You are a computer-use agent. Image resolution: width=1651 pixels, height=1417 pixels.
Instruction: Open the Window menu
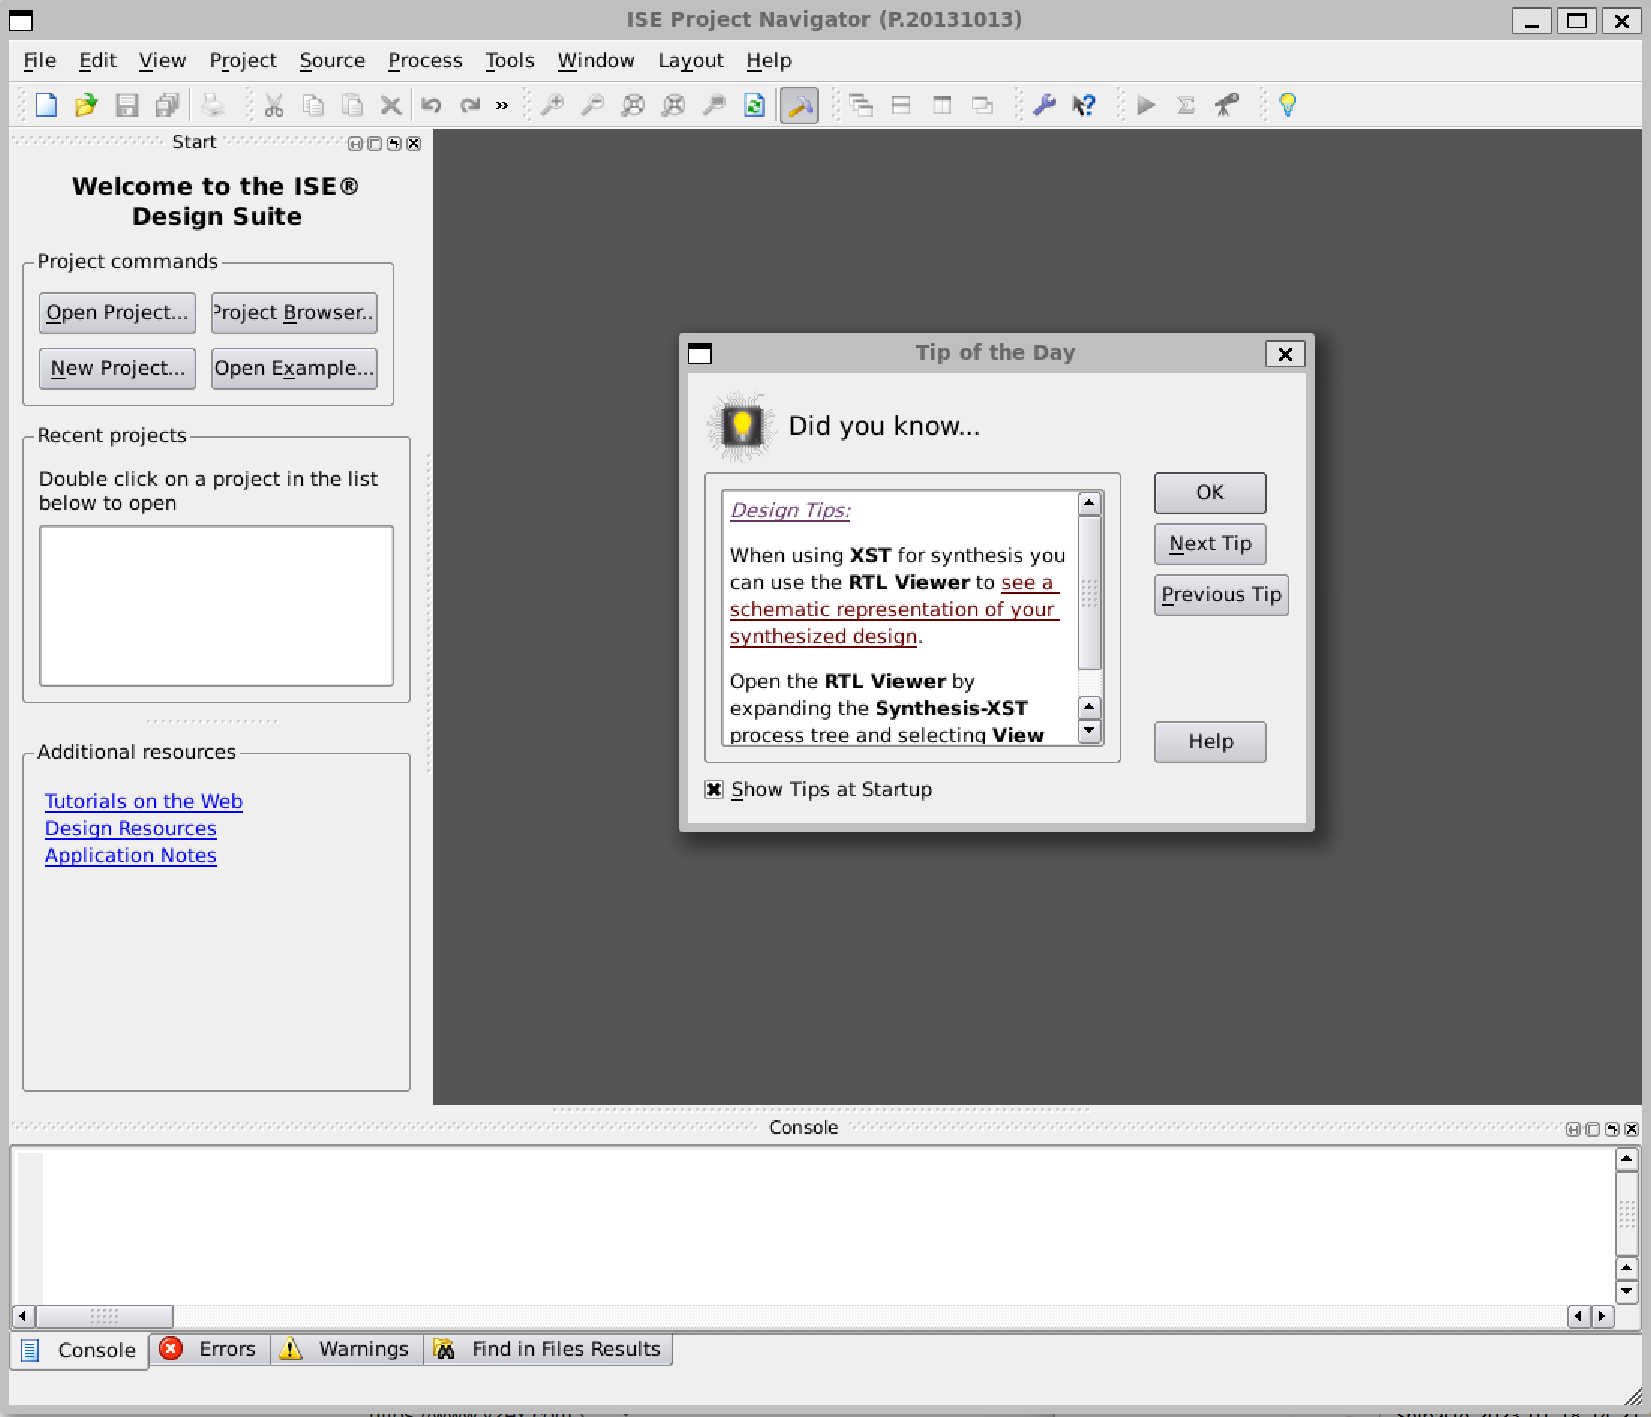[x=596, y=60]
